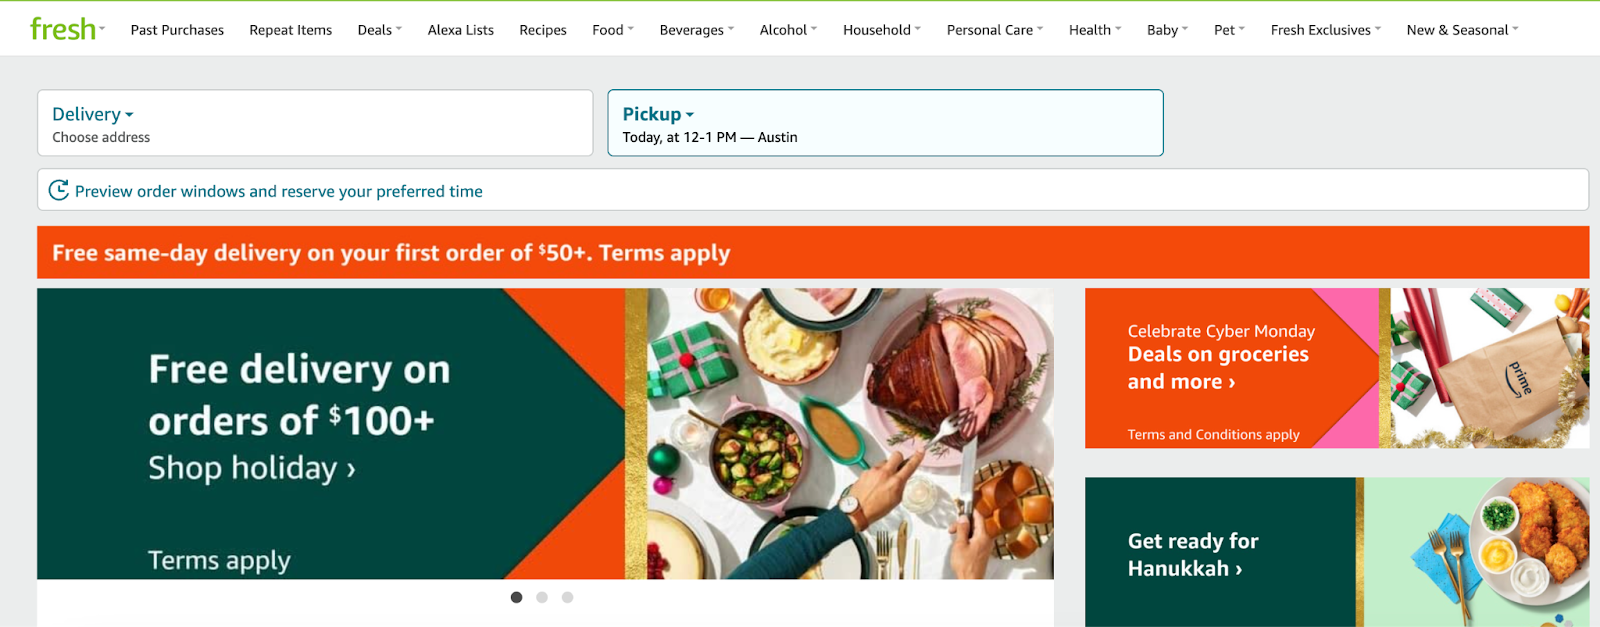Click the fresh logo
The height and width of the screenshot is (627, 1600).
[x=62, y=29]
